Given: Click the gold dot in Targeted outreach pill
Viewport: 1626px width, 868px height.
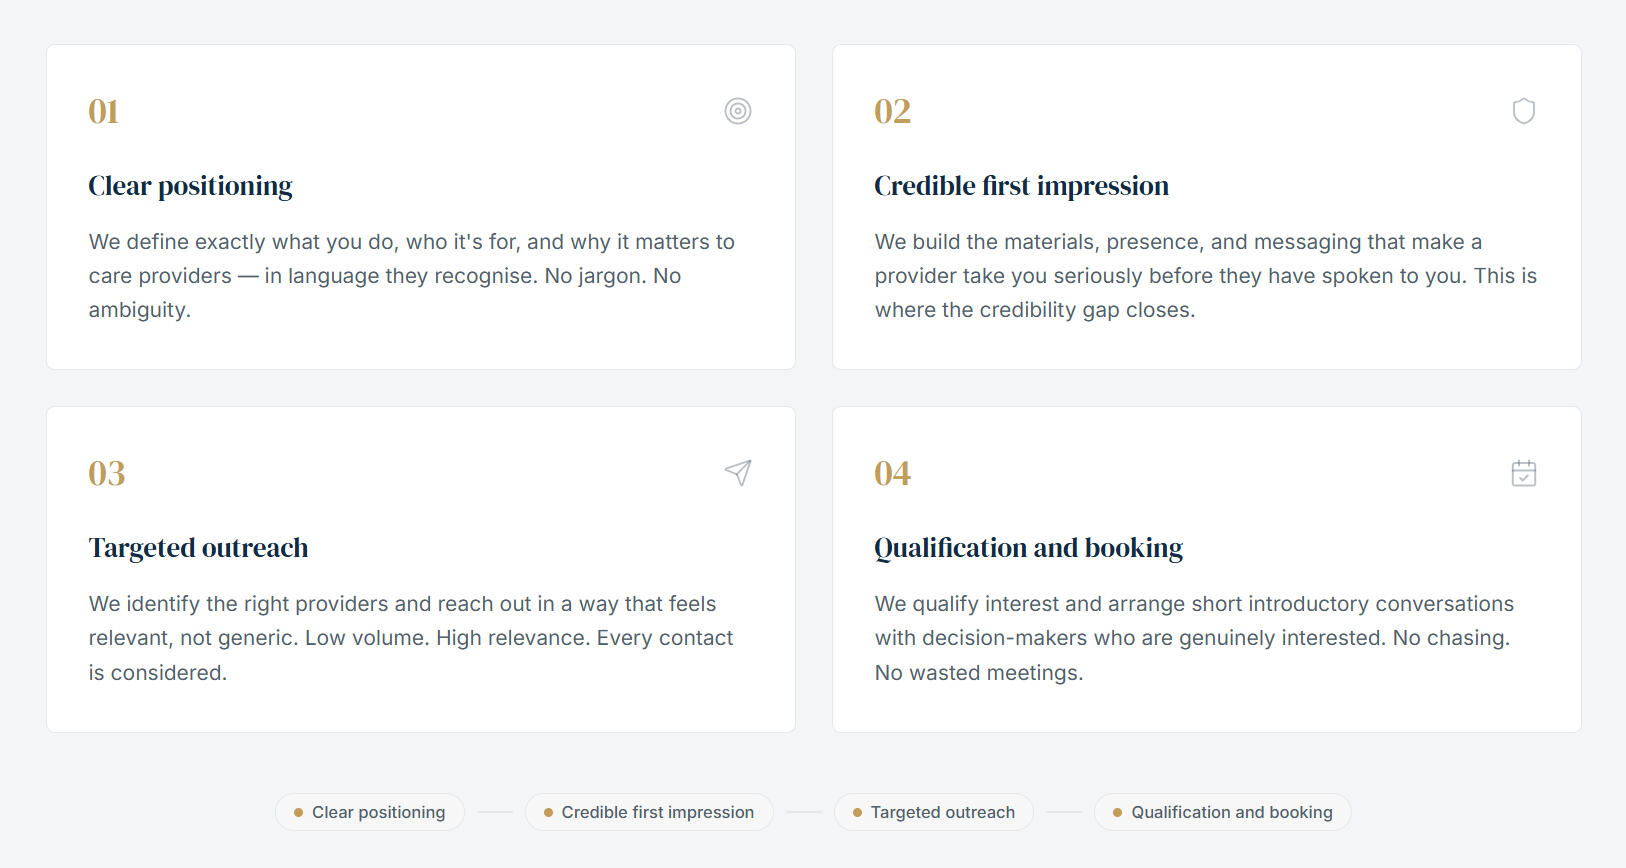Looking at the screenshot, I should click(857, 813).
